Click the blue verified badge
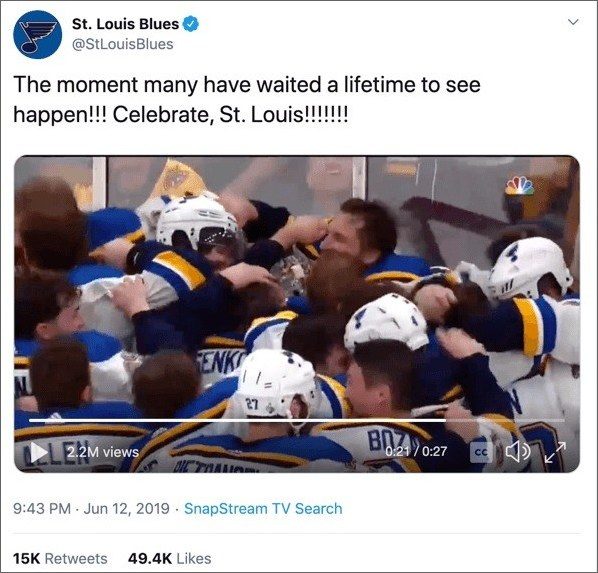The width and height of the screenshot is (598, 573). 190,24
